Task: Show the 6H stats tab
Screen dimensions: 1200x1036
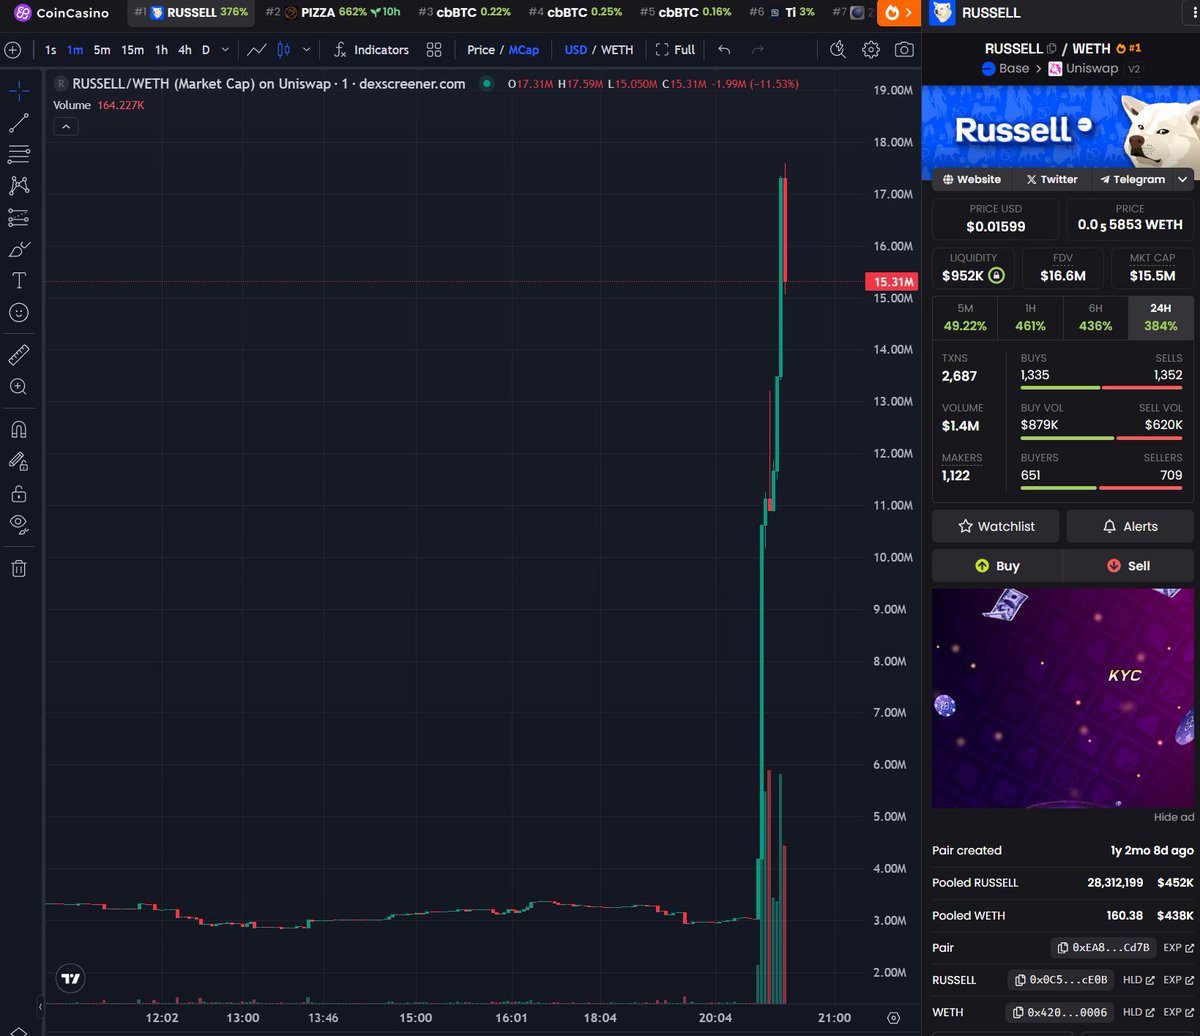Action: tap(1095, 317)
